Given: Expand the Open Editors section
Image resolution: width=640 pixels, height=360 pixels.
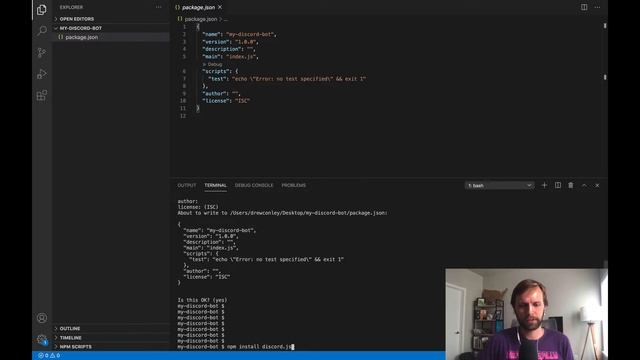Looking at the screenshot, I should tap(77, 19).
